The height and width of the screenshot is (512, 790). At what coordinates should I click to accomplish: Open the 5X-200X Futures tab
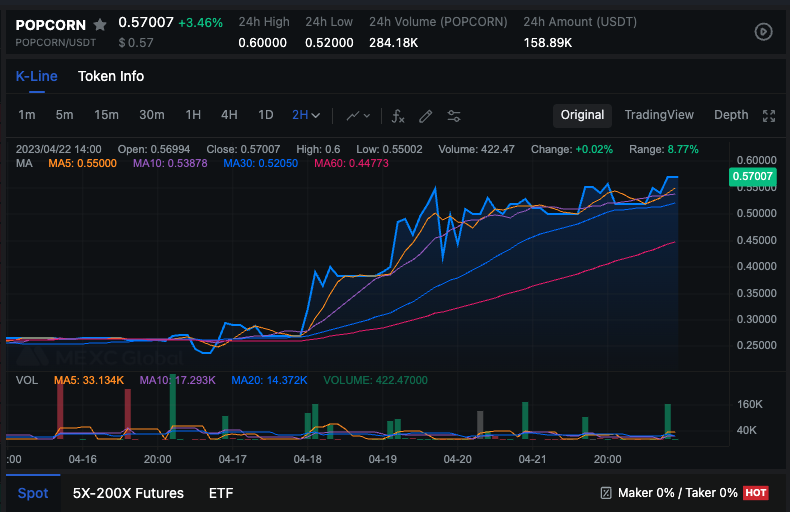coord(128,493)
